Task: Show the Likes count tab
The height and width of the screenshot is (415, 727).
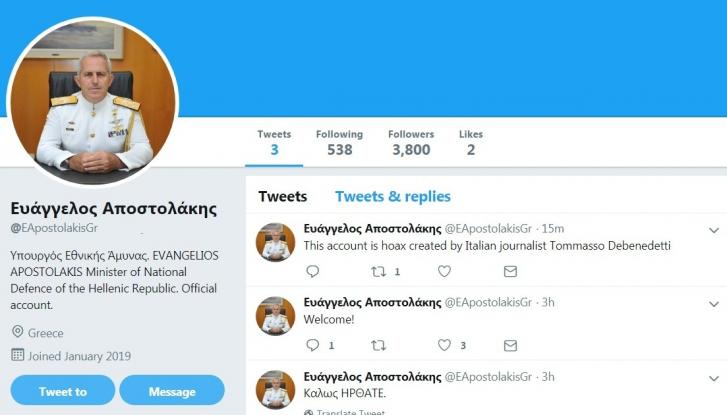Action: (x=470, y=143)
